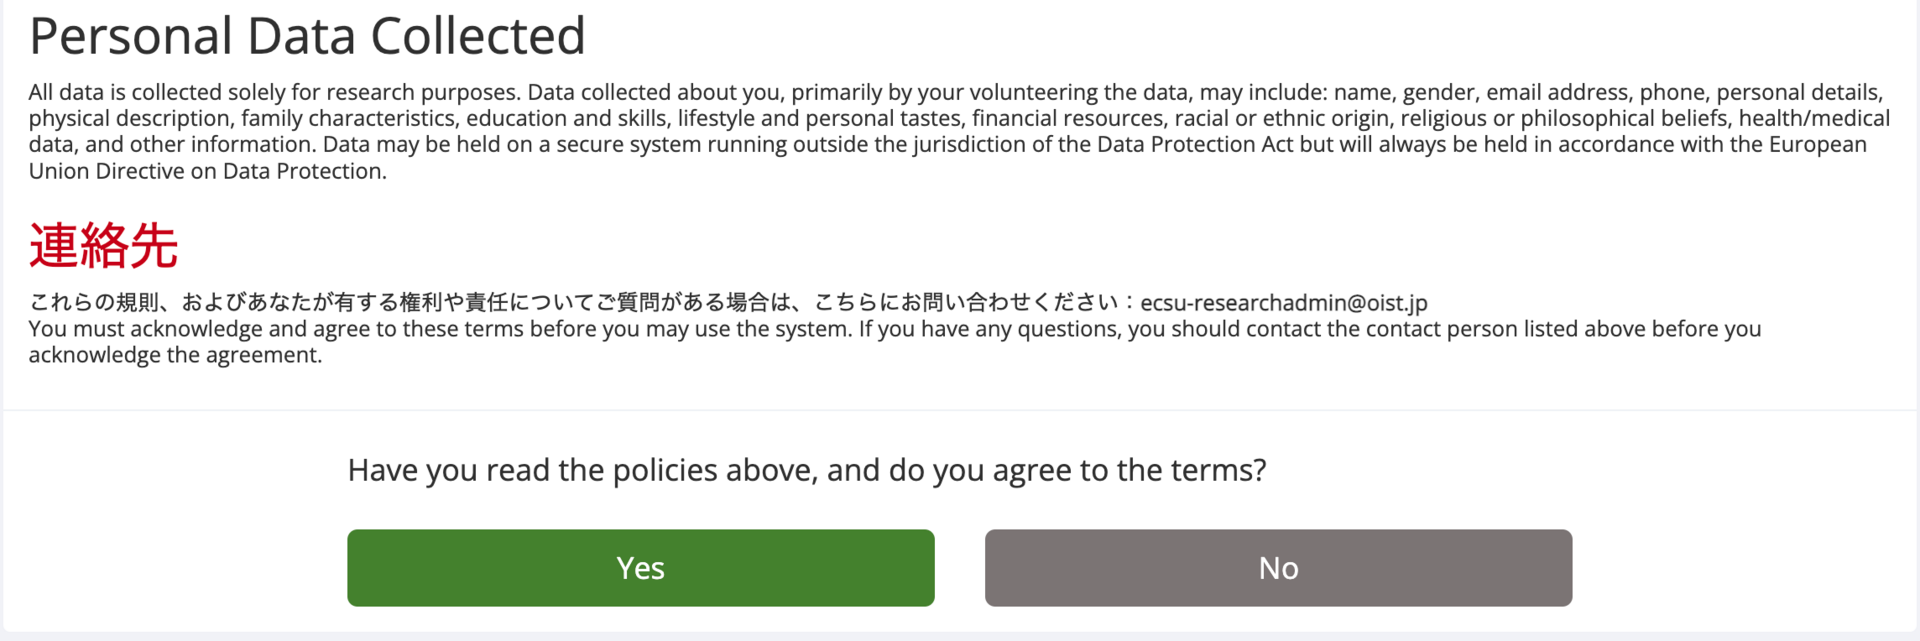Click the green Yes button
The width and height of the screenshot is (1920, 641).
(x=640, y=568)
